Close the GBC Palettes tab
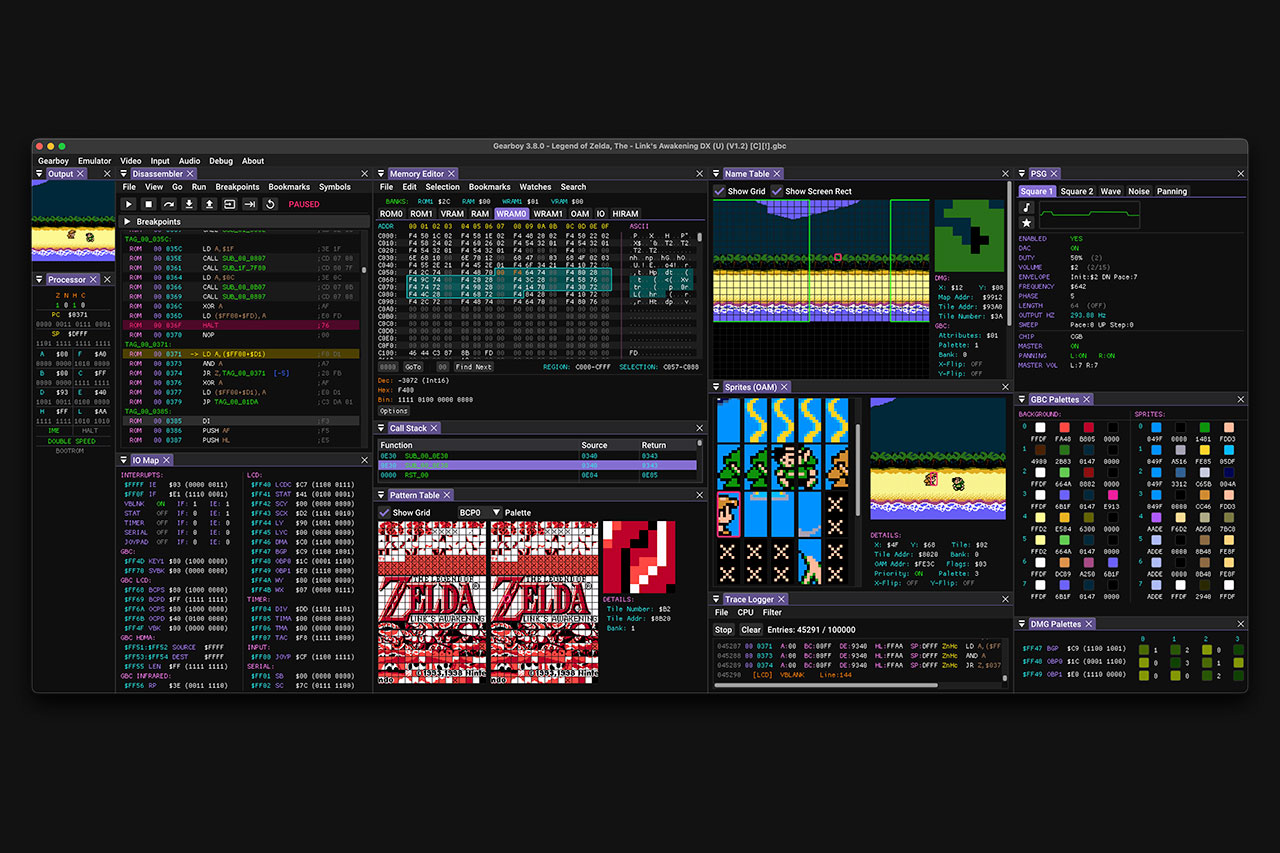 1087,399
